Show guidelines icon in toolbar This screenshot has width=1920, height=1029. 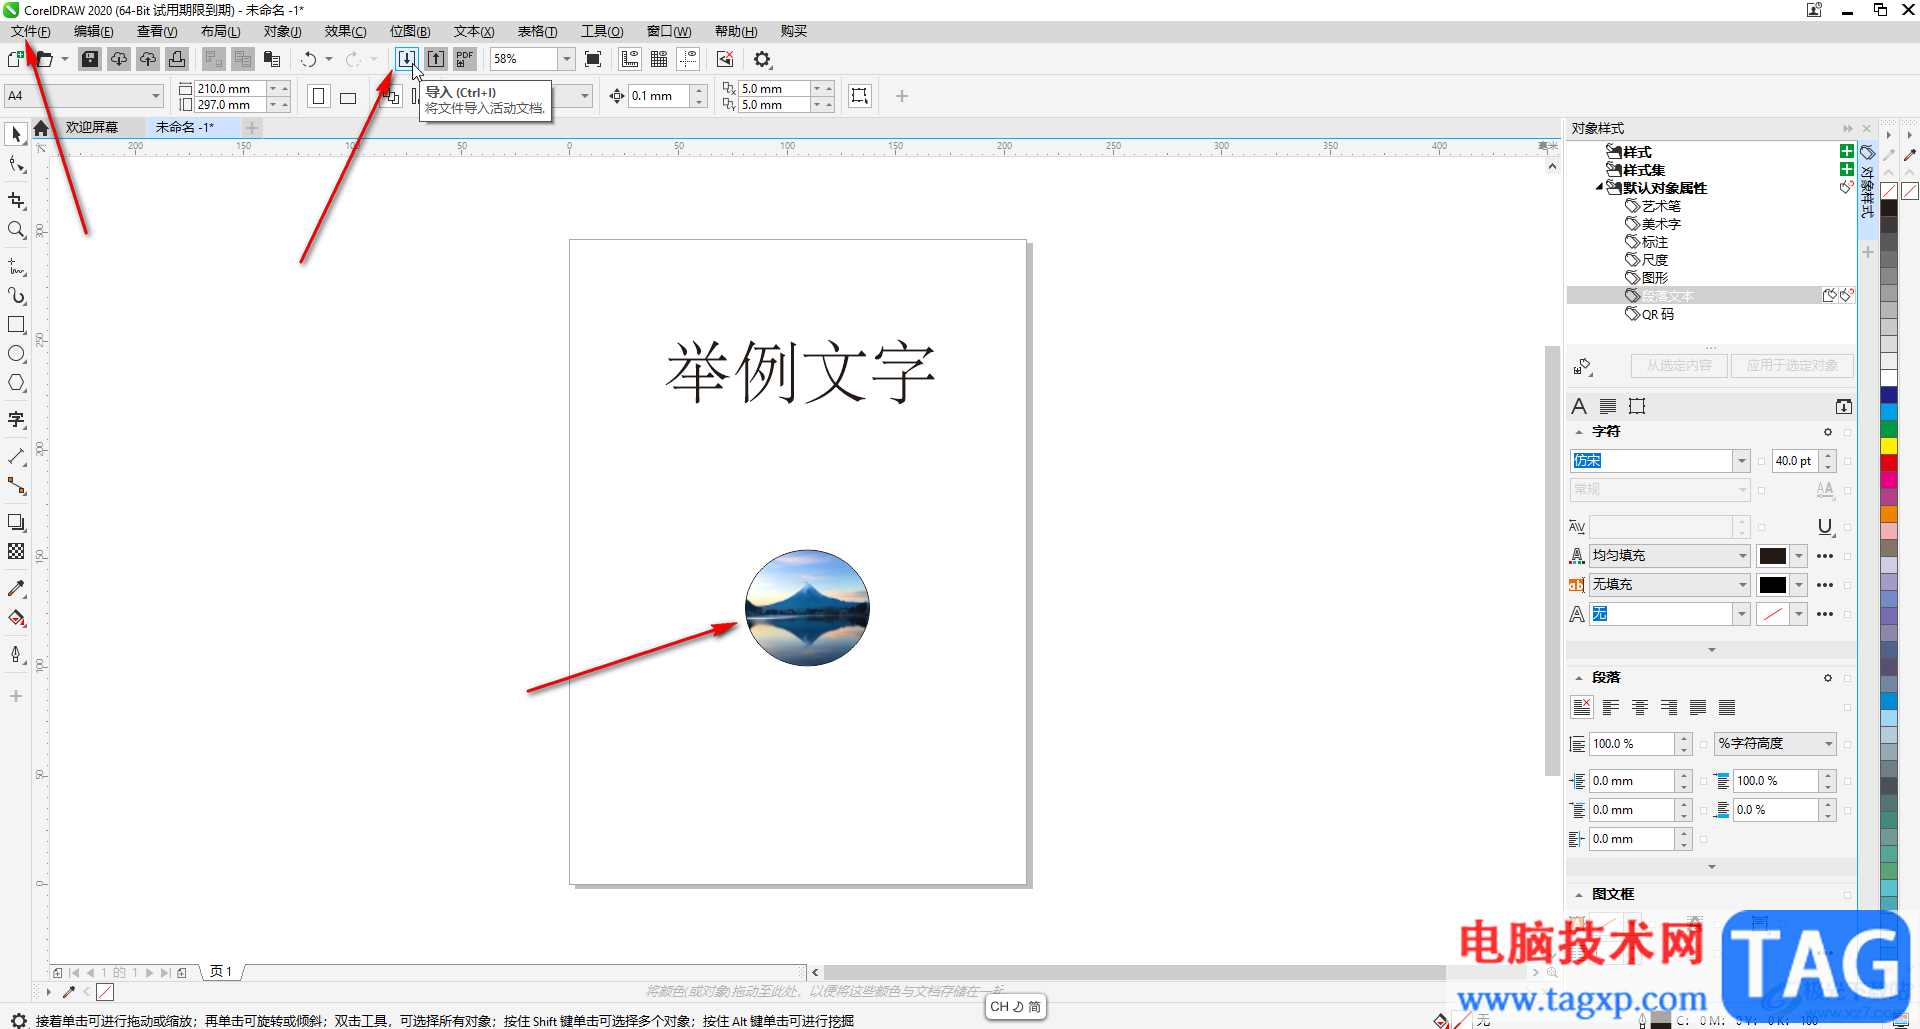pyautogui.click(x=688, y=59)
